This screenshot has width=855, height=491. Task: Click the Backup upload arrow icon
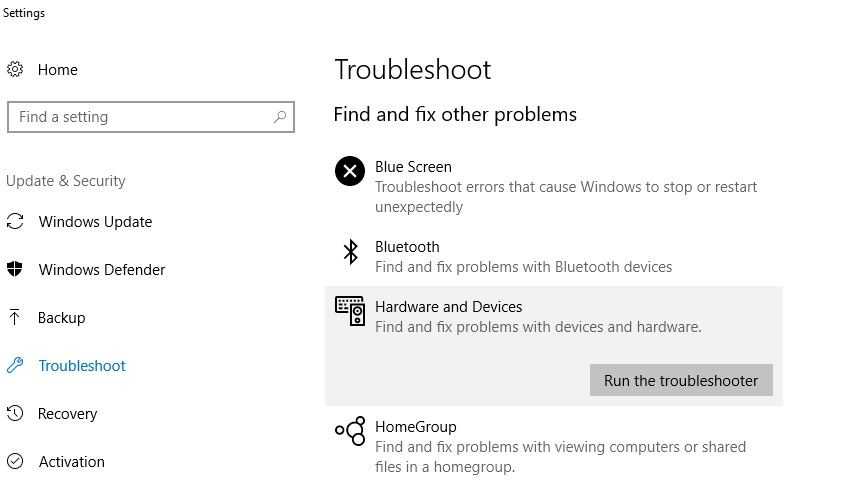tap(15, 317)
